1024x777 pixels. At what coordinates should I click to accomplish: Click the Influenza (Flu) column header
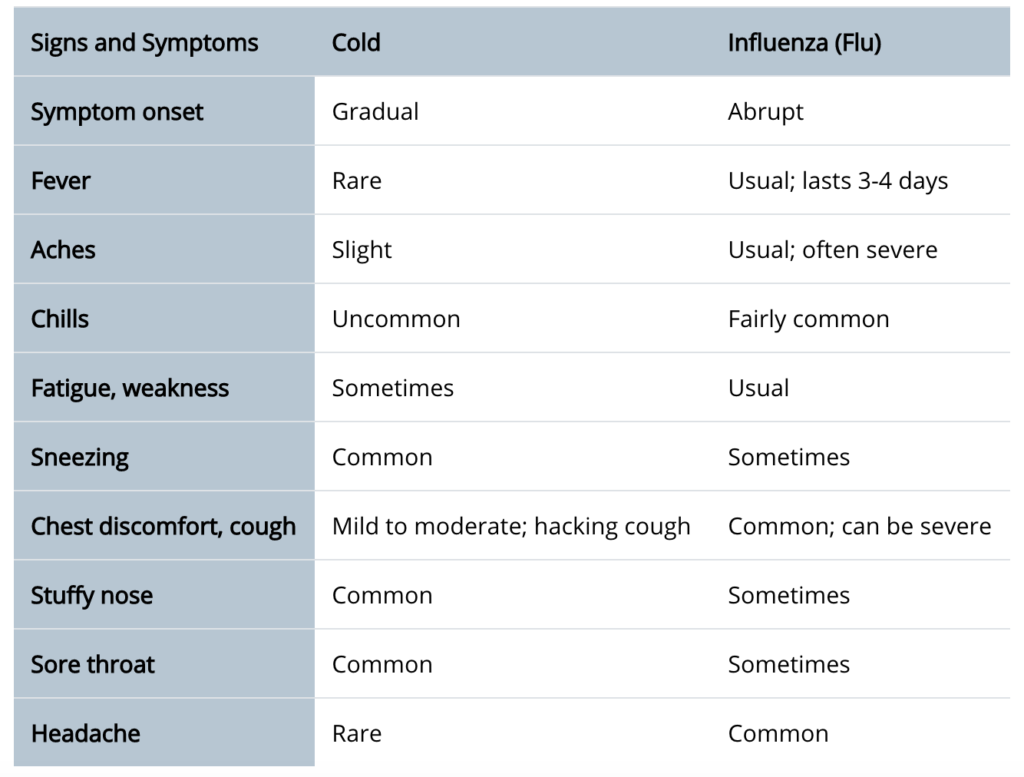point(805,43)
